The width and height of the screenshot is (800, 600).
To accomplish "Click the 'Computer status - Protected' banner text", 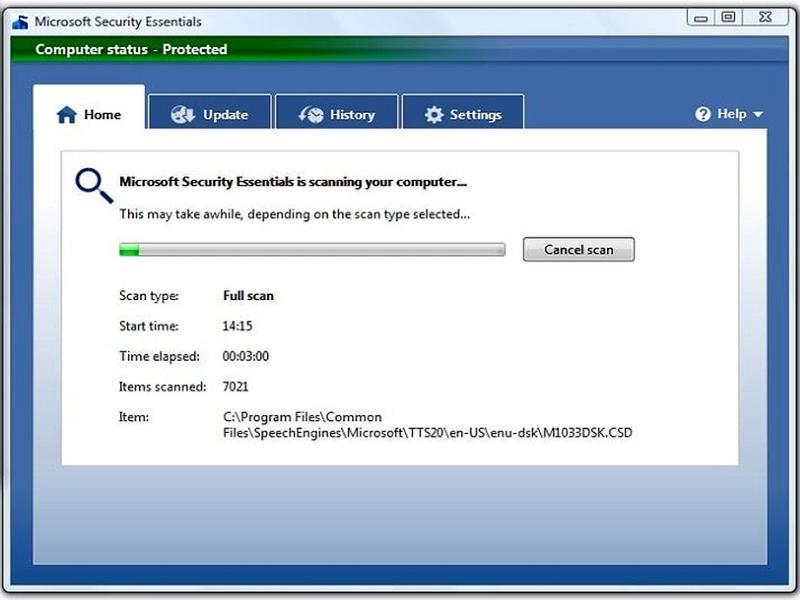I will click(131, 49).
